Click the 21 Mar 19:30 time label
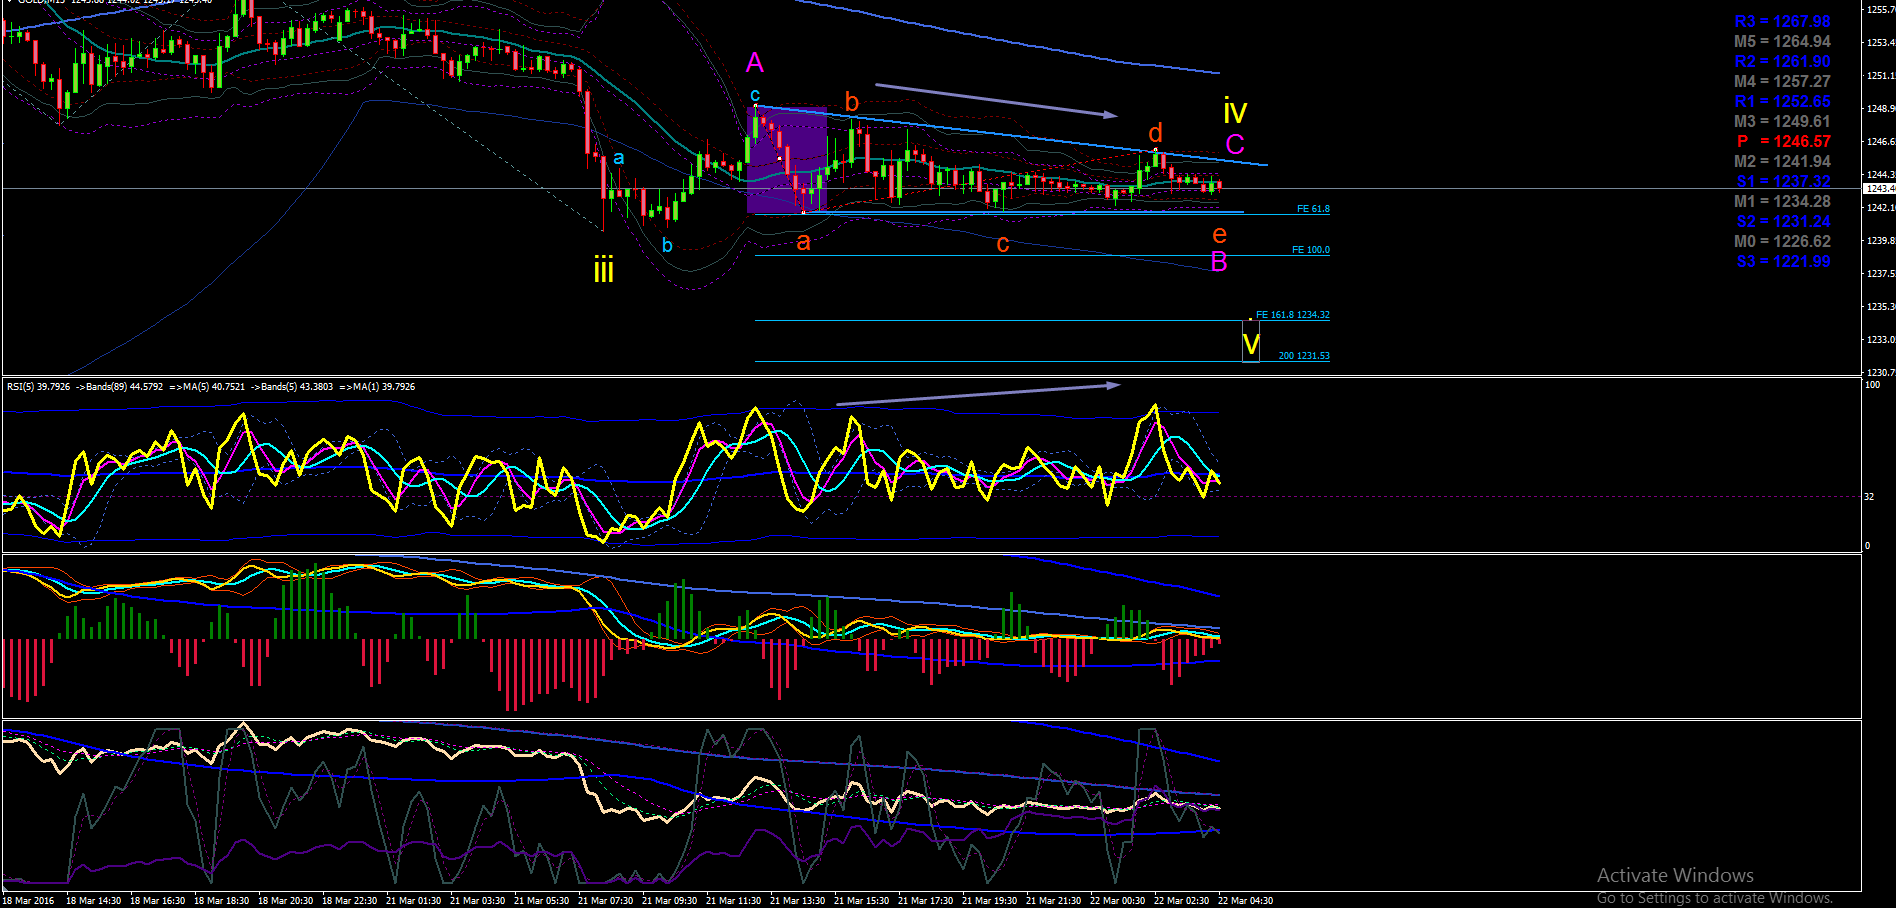This screenshot has height=908, width=1896. (990, 901)
